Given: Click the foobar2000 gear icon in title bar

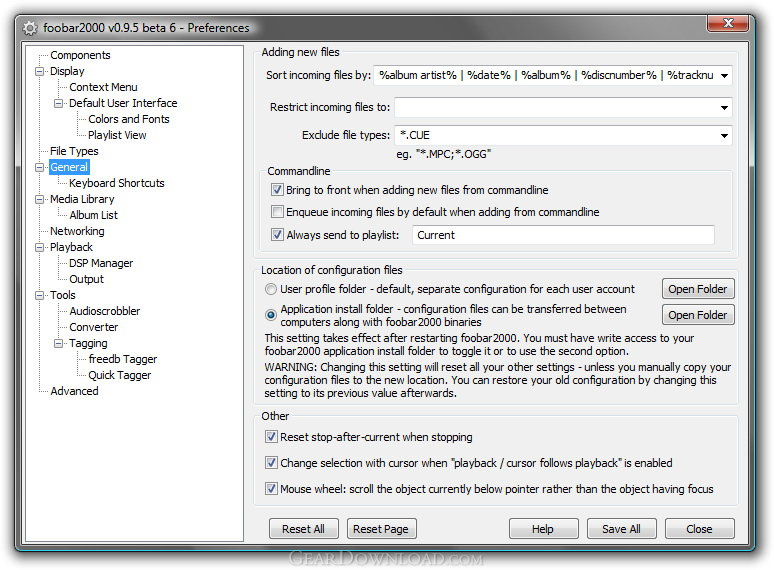Looking at the screenshot, I should [x=30, y=28].
